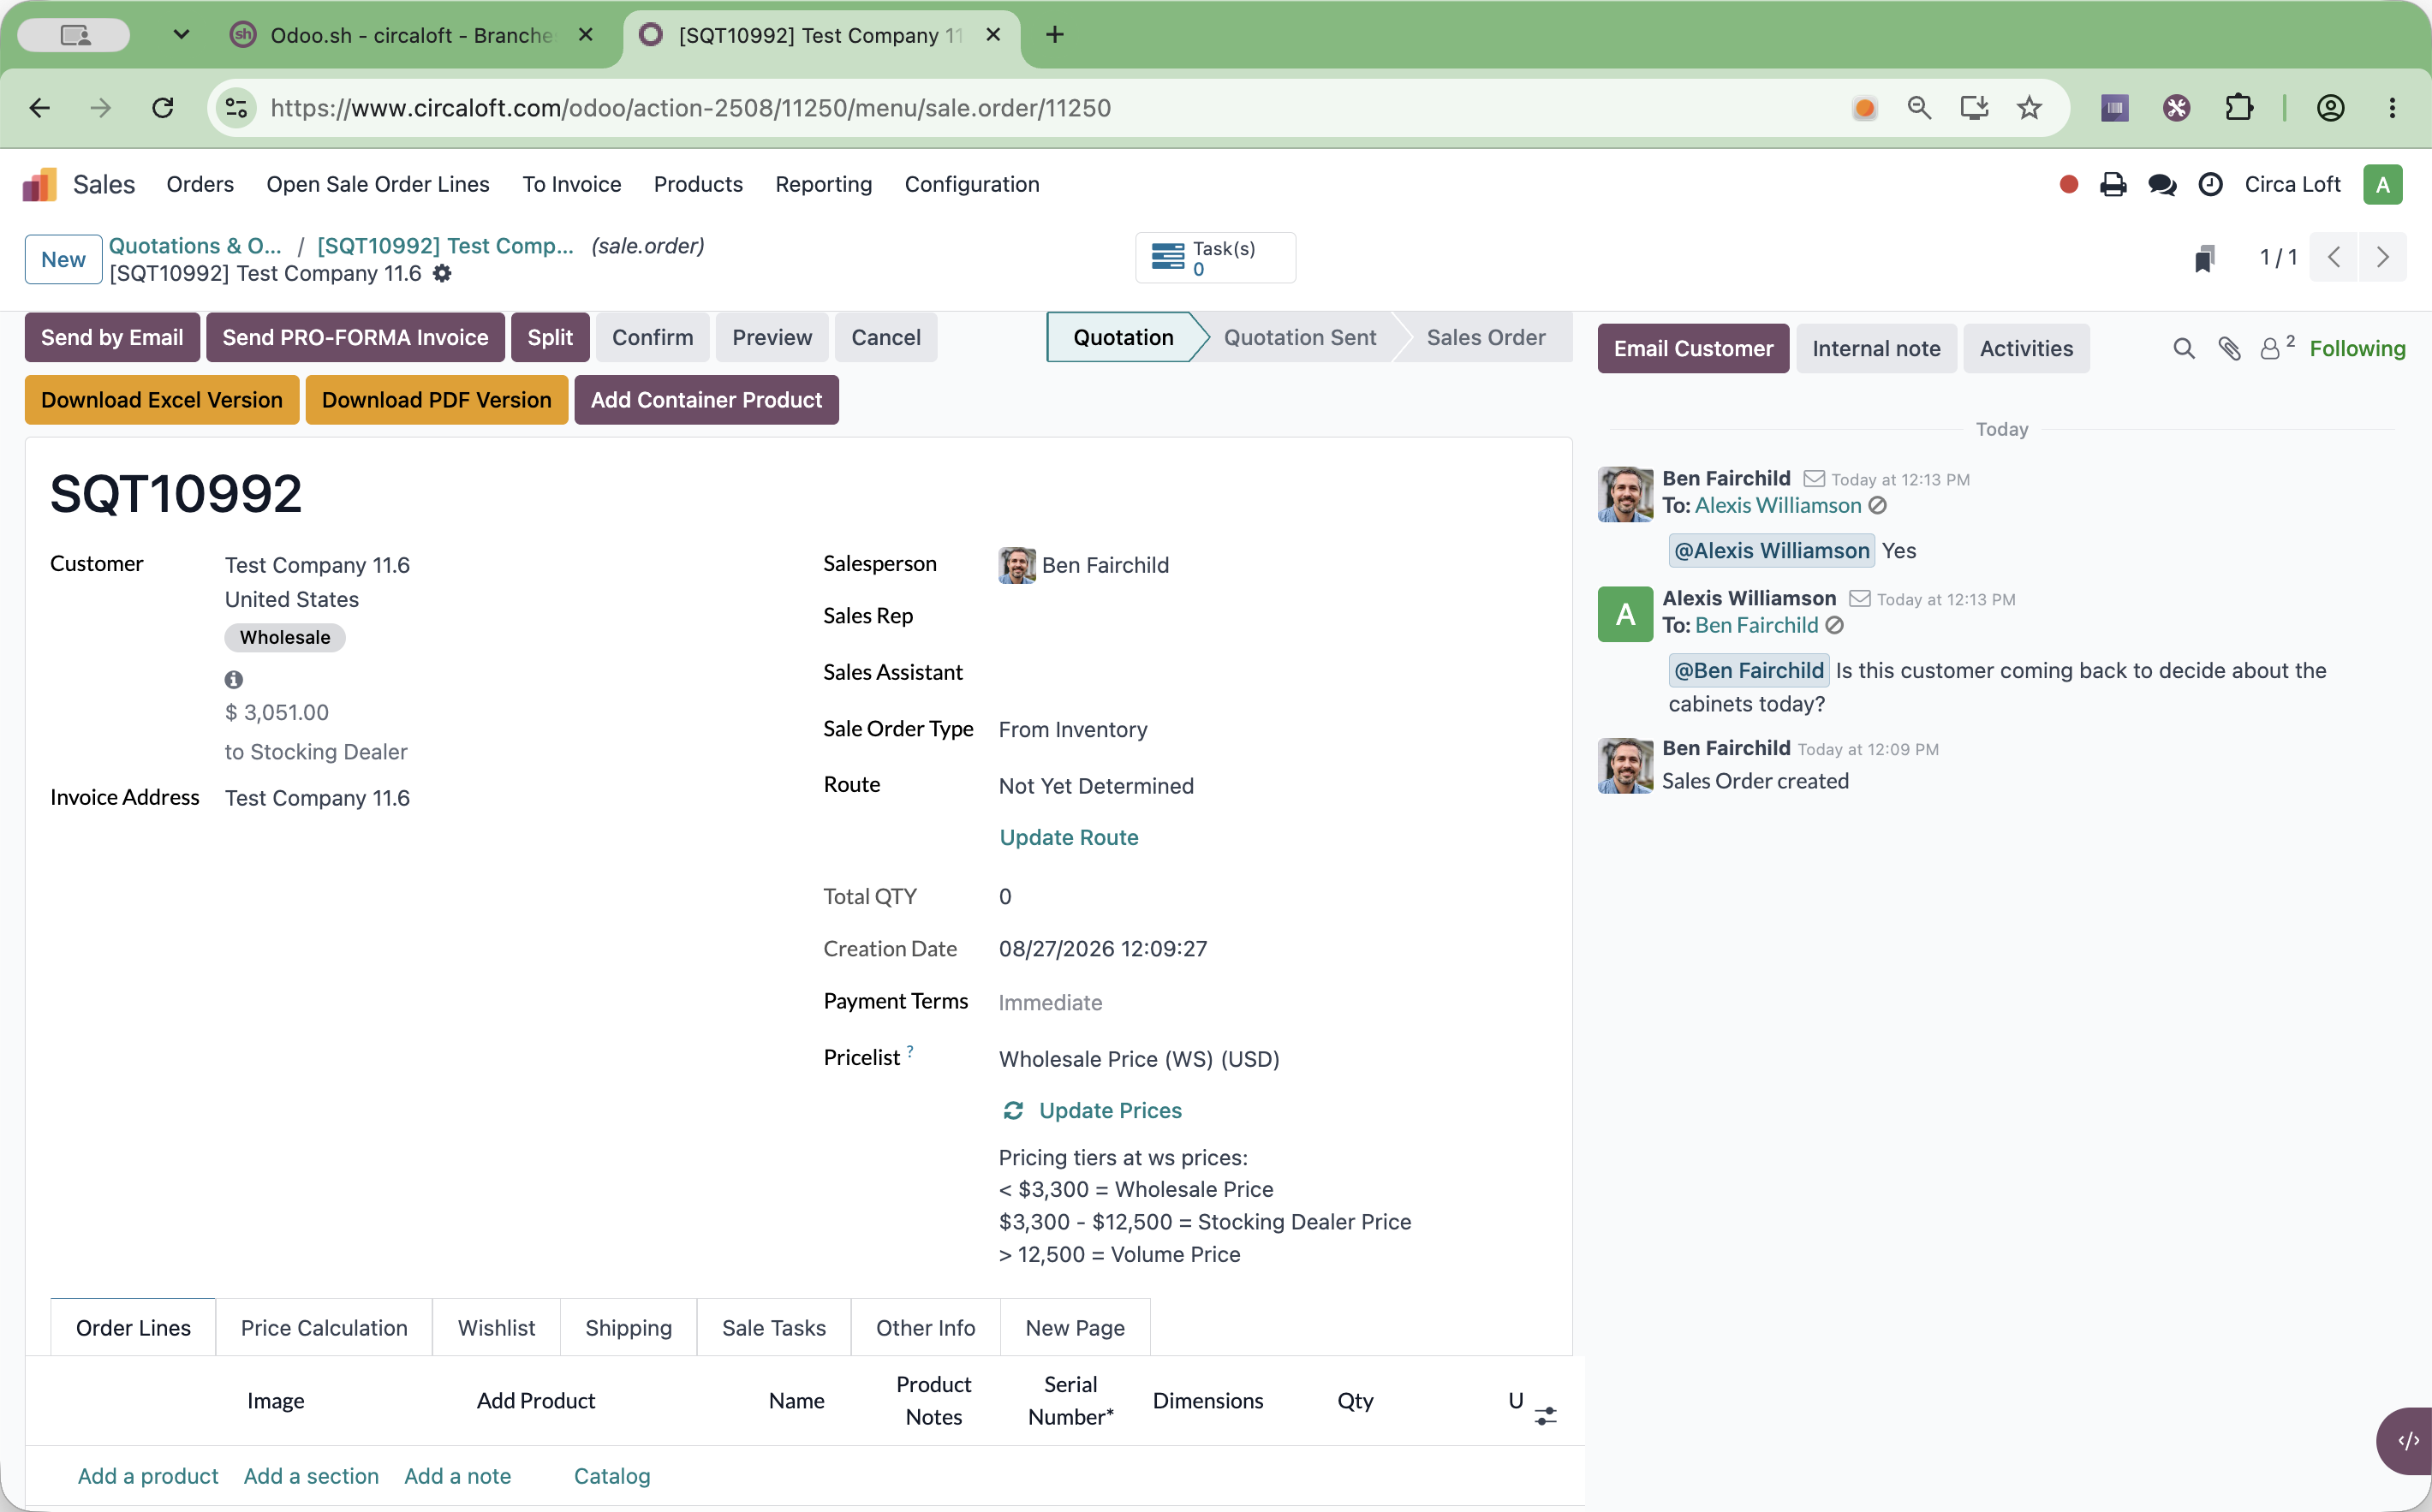
Task: Click the Payment Terms Immediate field
Action: (x=1050, y=1002)
